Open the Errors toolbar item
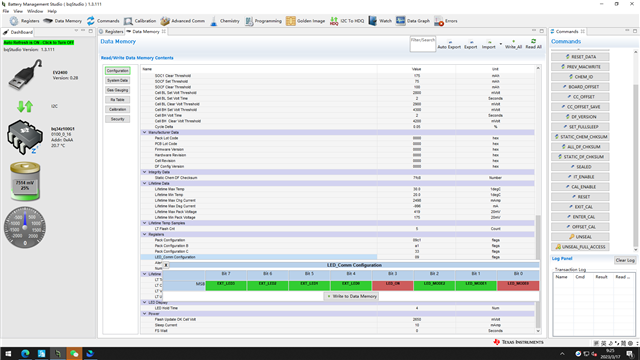The width and height of the screenshot is (640, 360). pos(446,21)
